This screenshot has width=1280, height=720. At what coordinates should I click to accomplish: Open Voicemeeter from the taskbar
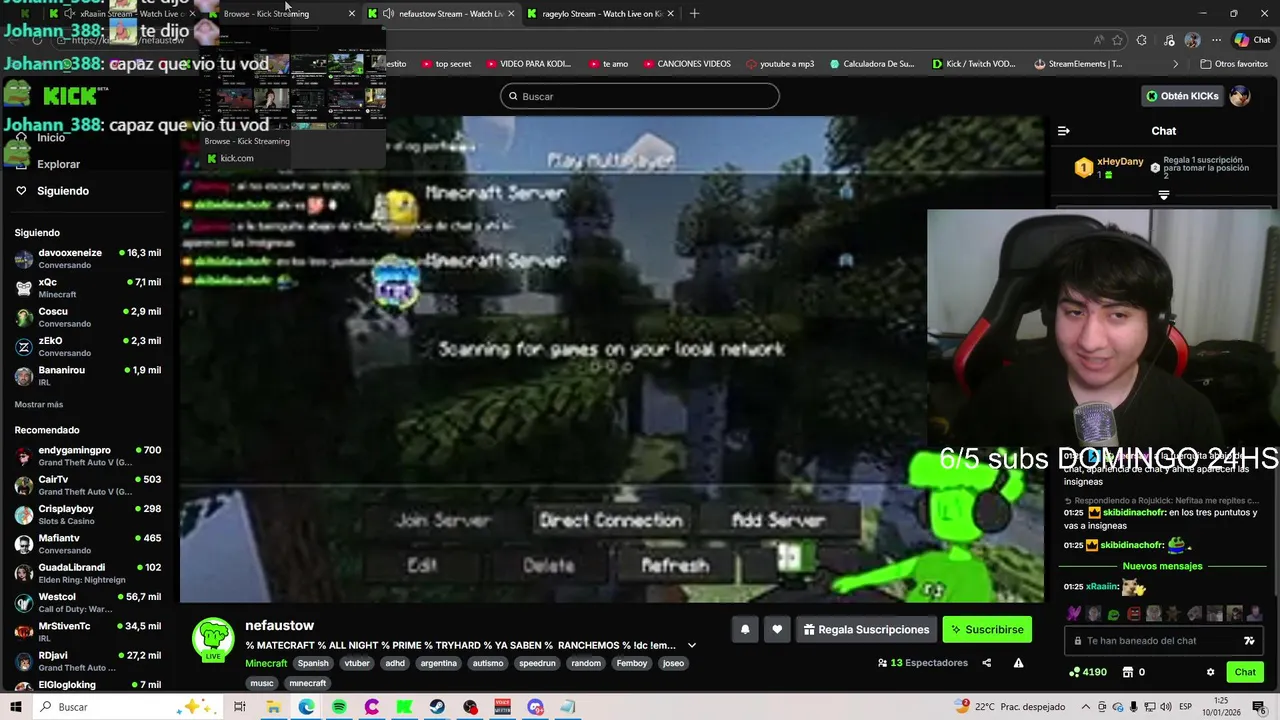pyautogui.click(x=503, y=707)
